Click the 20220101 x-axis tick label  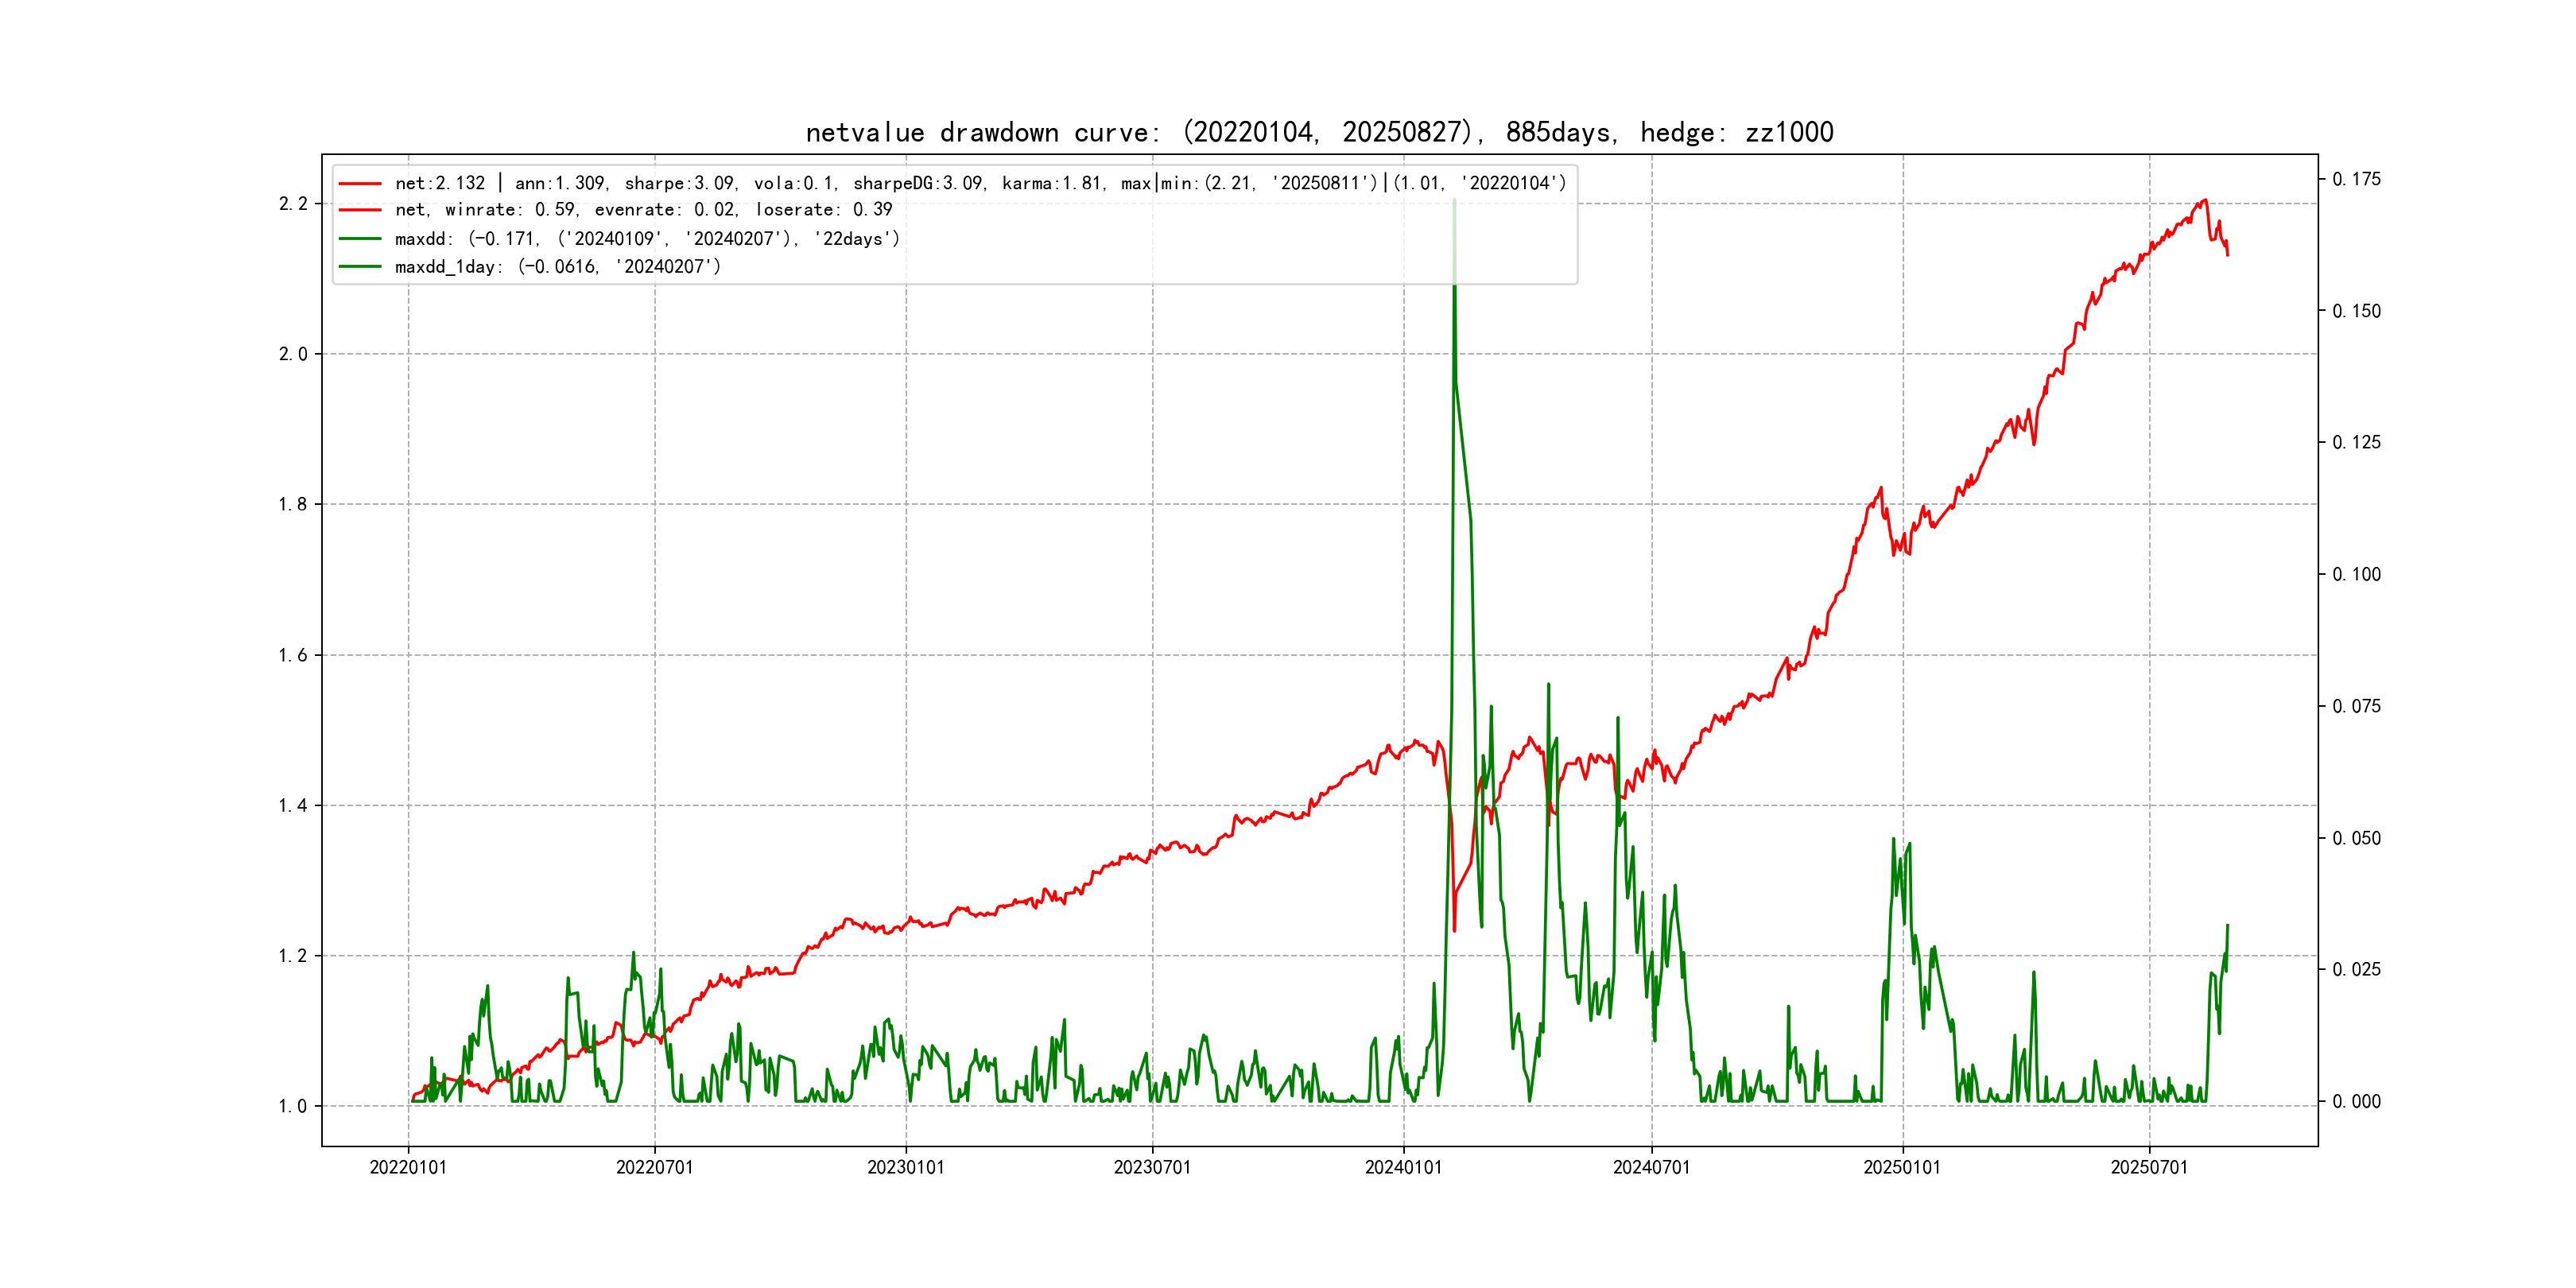point(408,1167)
